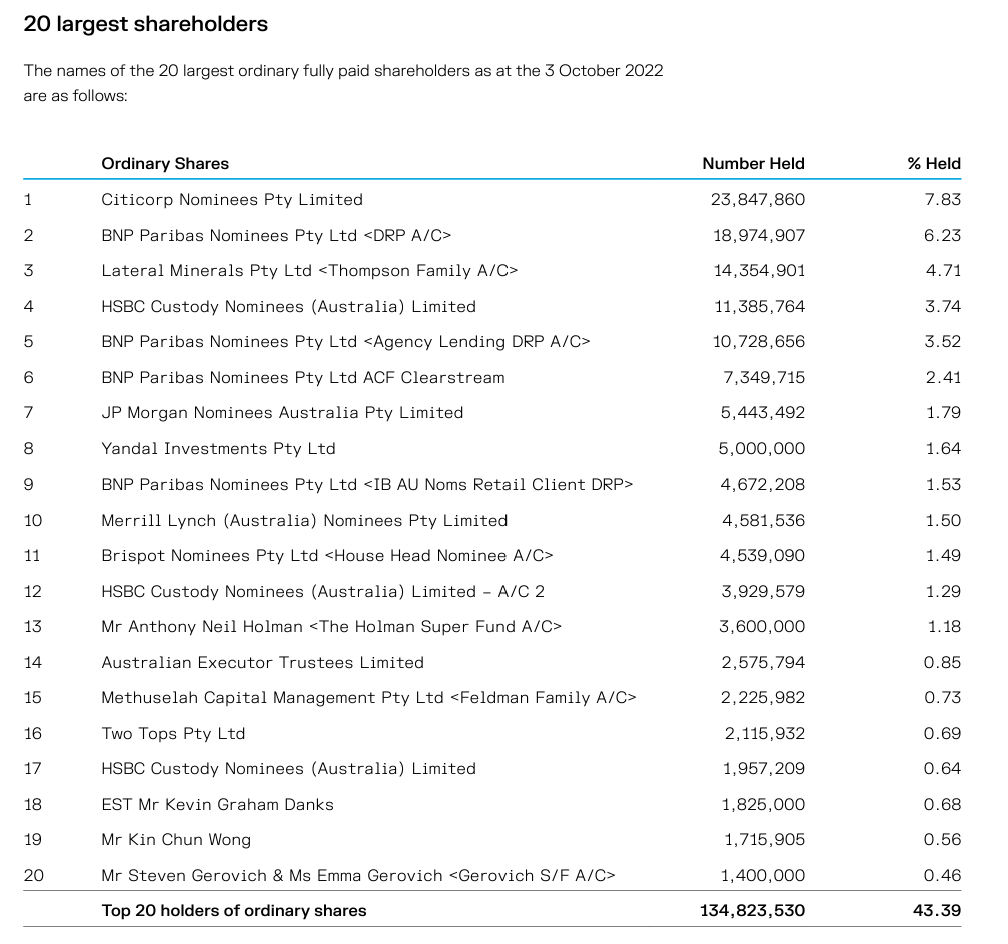This screenshot has height=944, width=1008.
Task: Select the number 10,728,656
Action: pyautogui.click(x=759, y=341)
